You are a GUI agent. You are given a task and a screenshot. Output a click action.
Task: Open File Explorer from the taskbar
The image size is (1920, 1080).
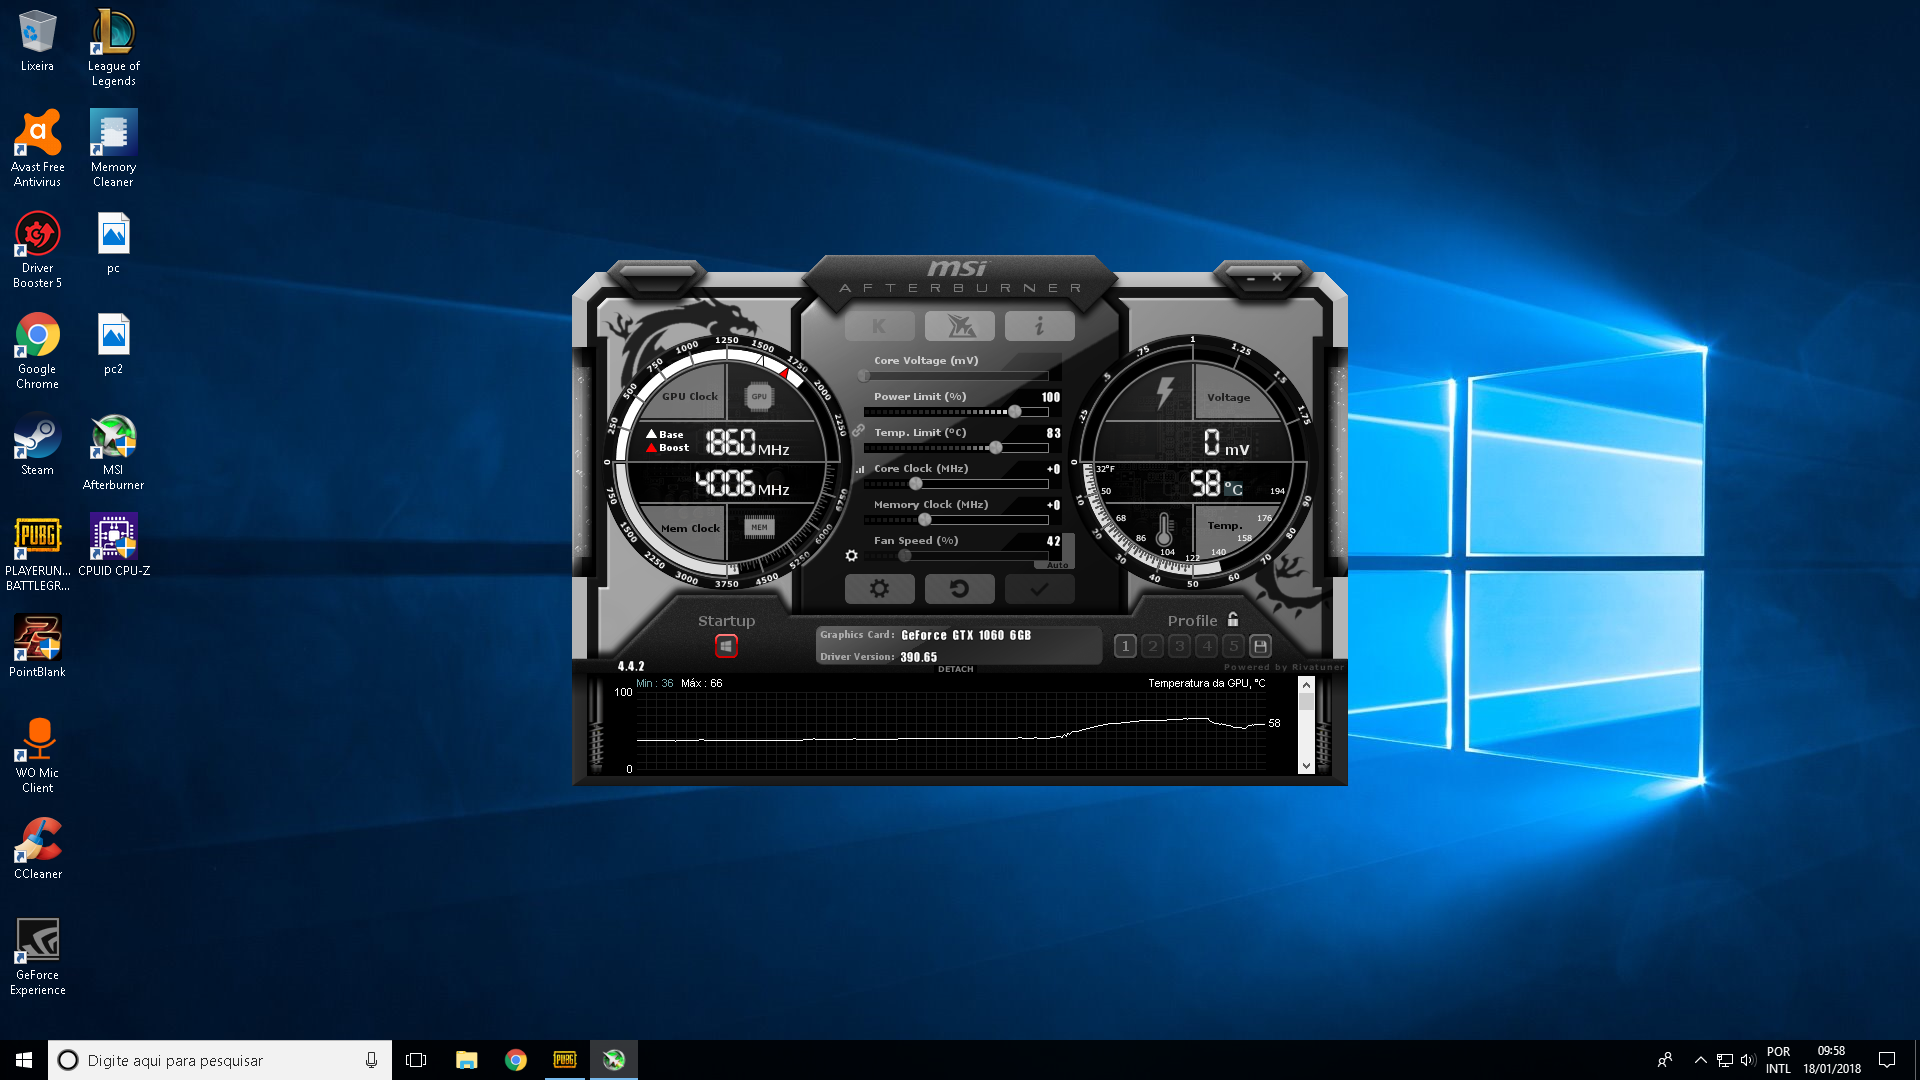[466, 1060]
